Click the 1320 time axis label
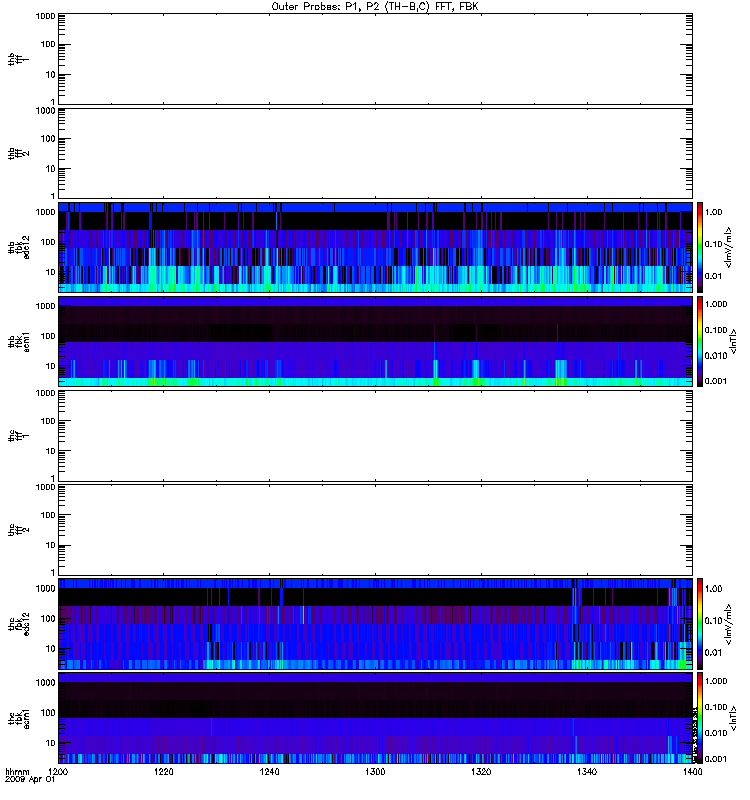Viewport: 750px width, 800px height. [x=481, y=771]
